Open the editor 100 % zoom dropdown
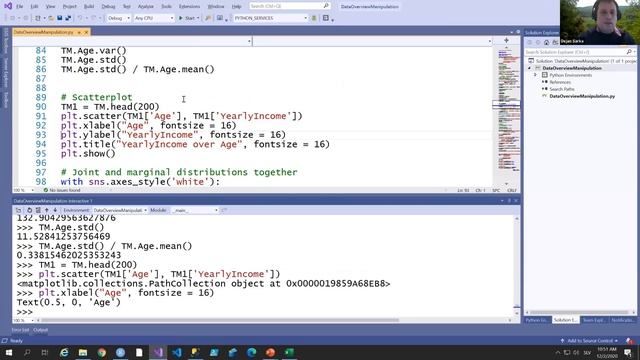The image size is (640, 360). [x=23, y=190]
